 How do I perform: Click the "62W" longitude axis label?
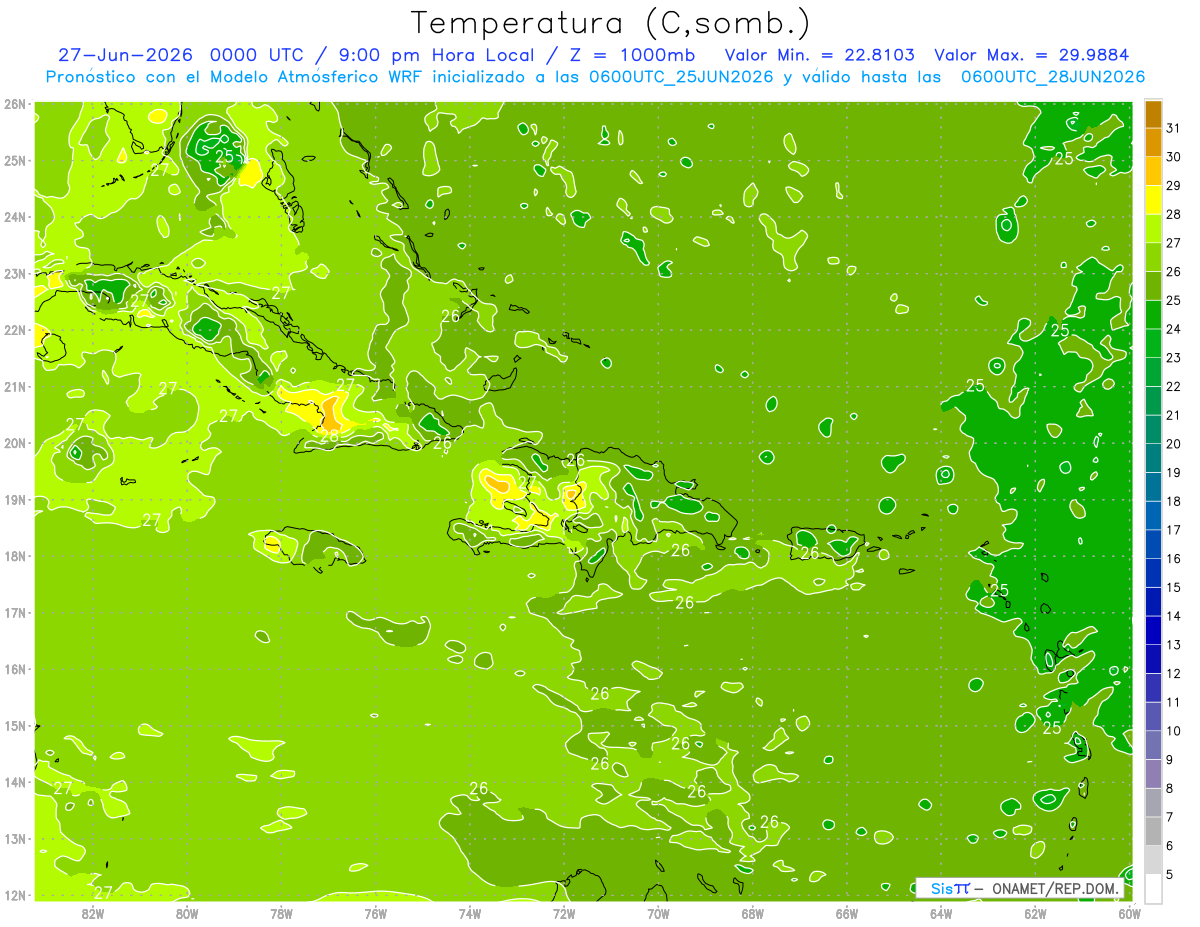pos(1035,913)
